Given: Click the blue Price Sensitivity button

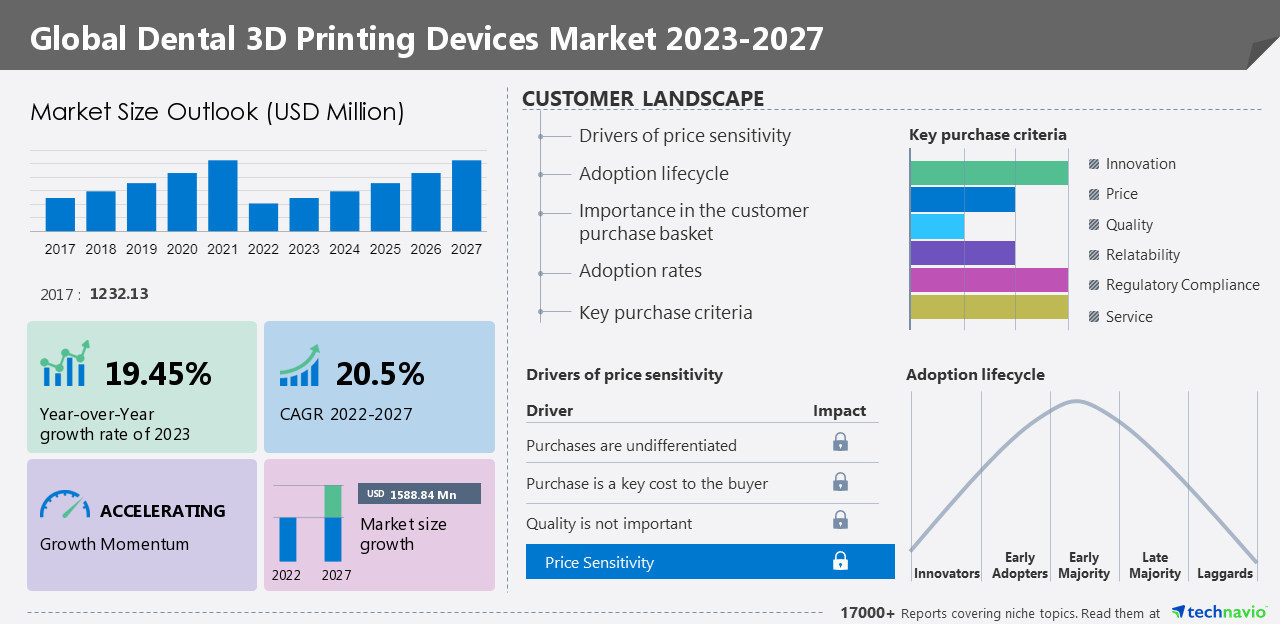Looking at the screenshot, I should point(710,561).
